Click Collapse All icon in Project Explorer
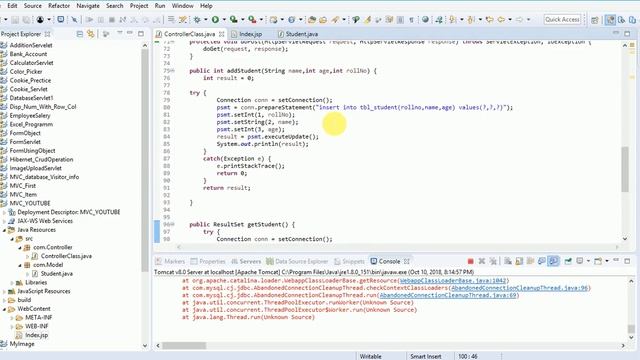Viewport: 640px width, 360px height. point(80,34)
